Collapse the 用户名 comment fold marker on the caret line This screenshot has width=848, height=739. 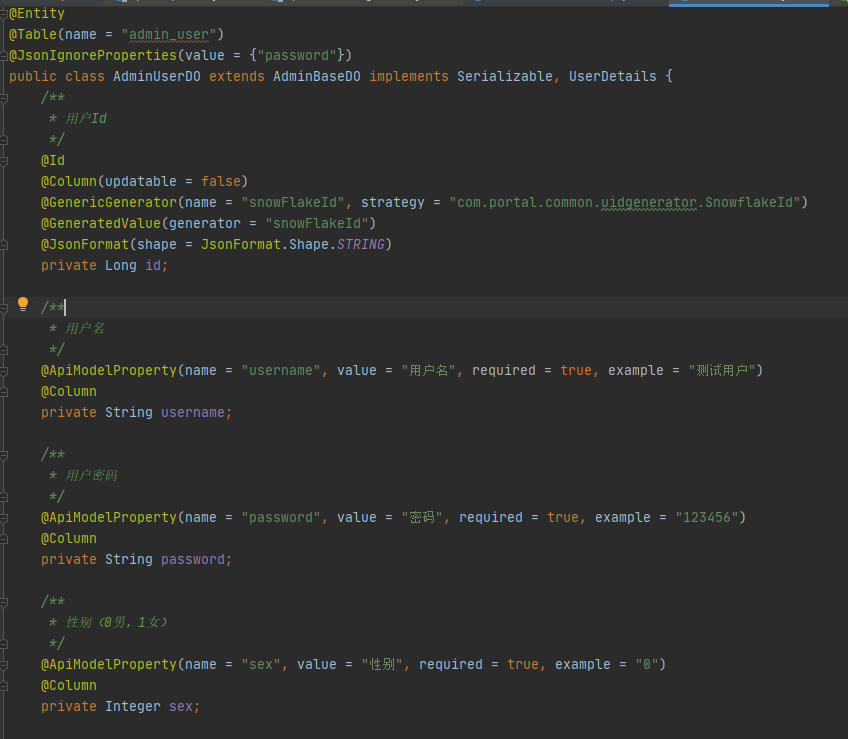4,308
